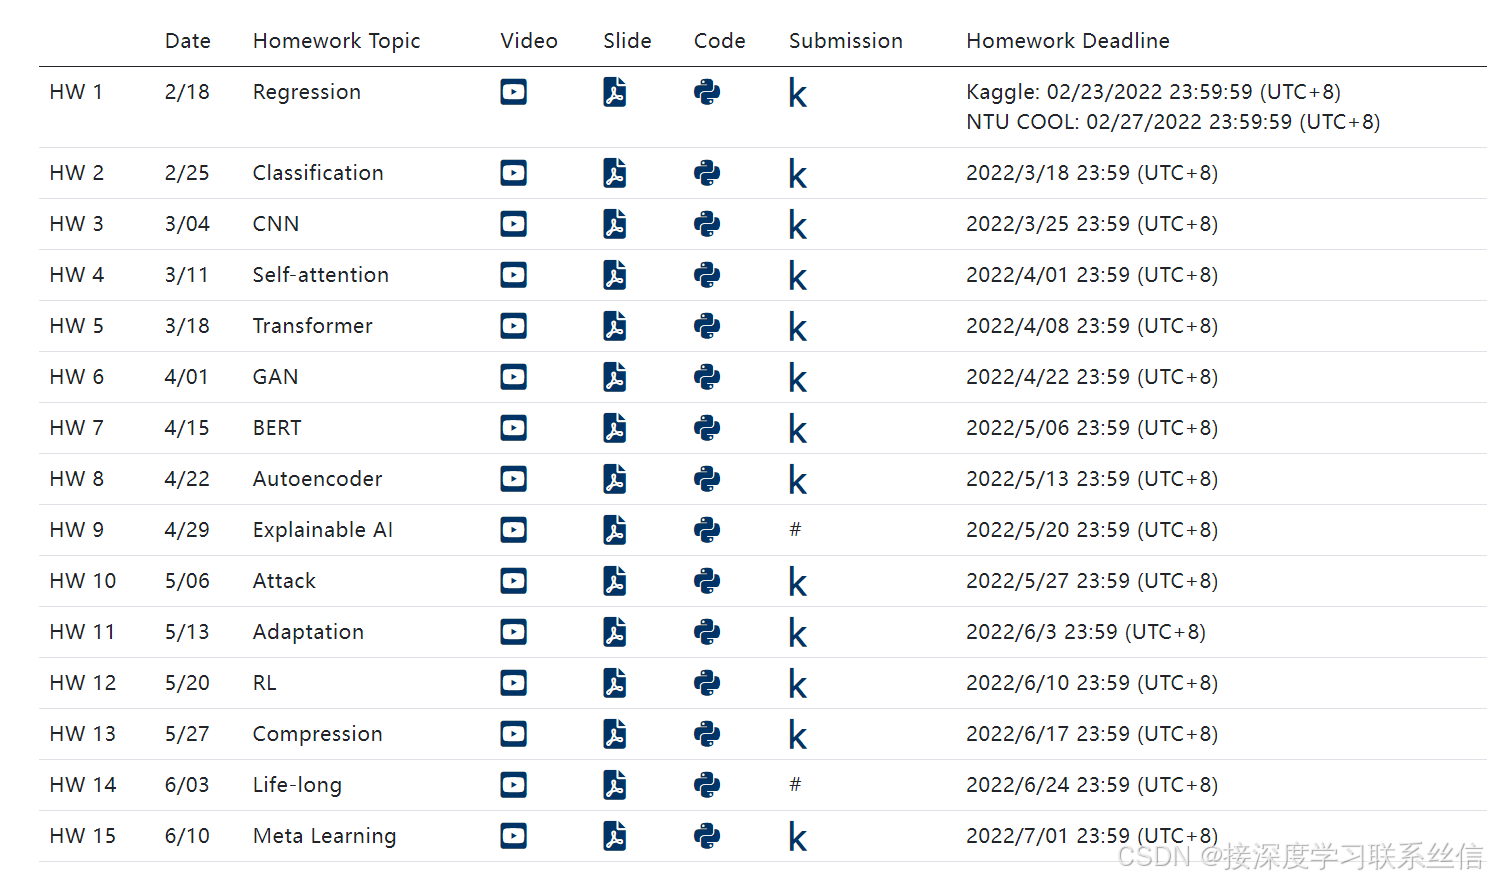
Task: Open the HW 8 Kaggle submission icon
Action: (x=797, y=480)
